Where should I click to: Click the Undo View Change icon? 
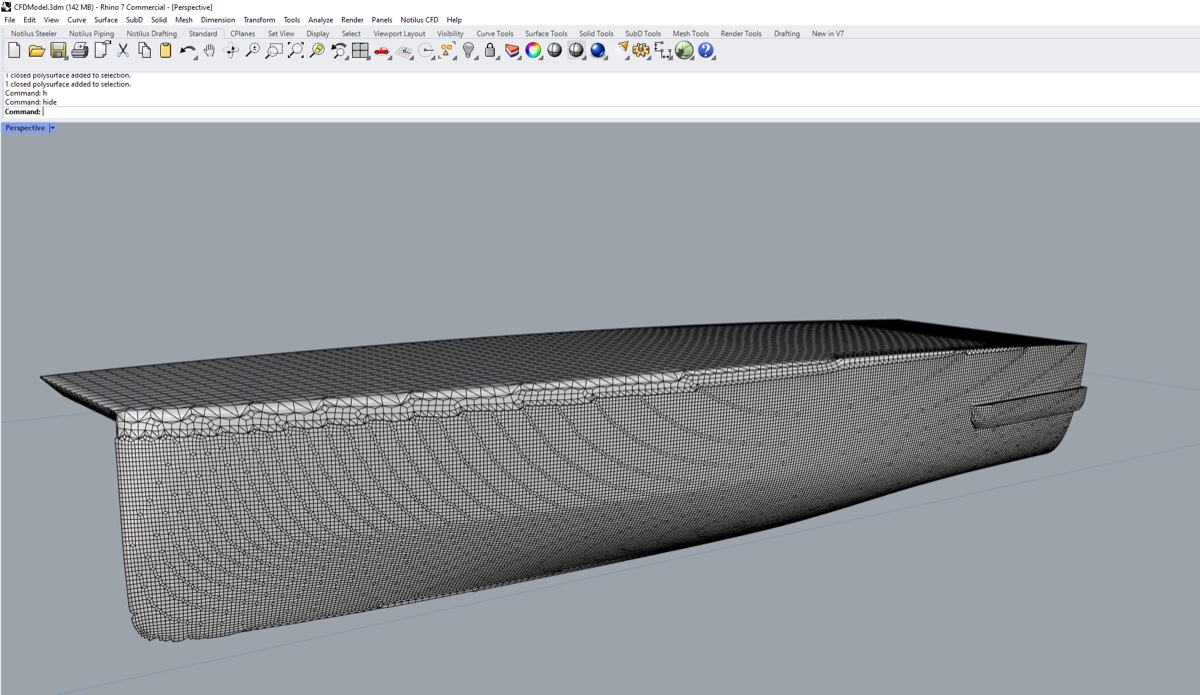pyautogui.click(x=339, y=50)
